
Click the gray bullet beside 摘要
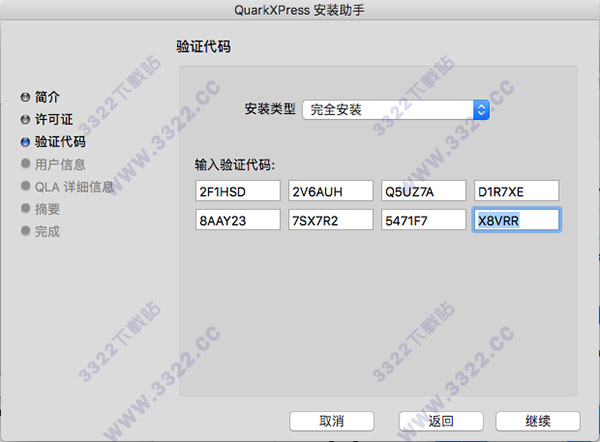coord(25,208)
